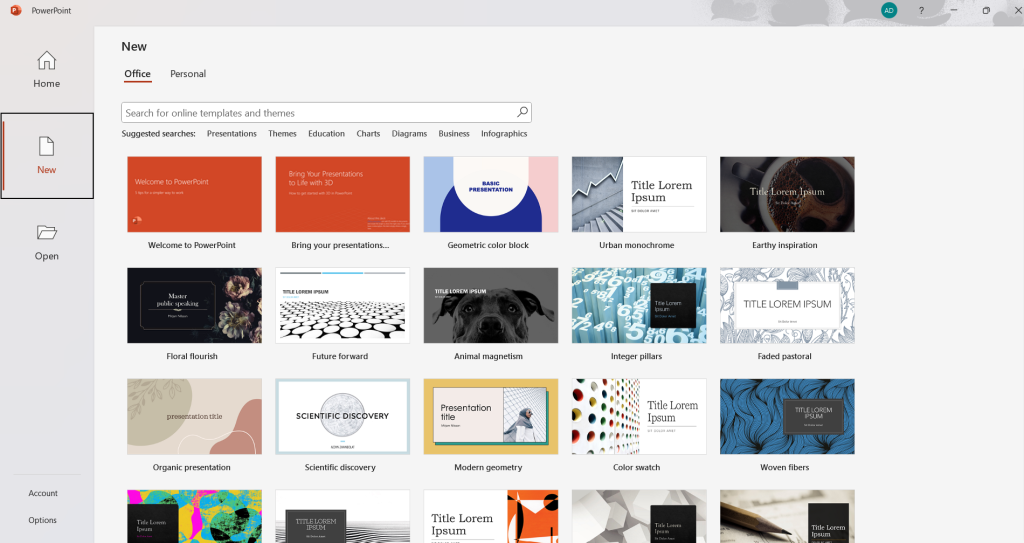Image resolution: width=1024 pixels, height=543 pixels.
Task: Click the 'Scientific discovery' caption text
Action: tap(340, 467)
